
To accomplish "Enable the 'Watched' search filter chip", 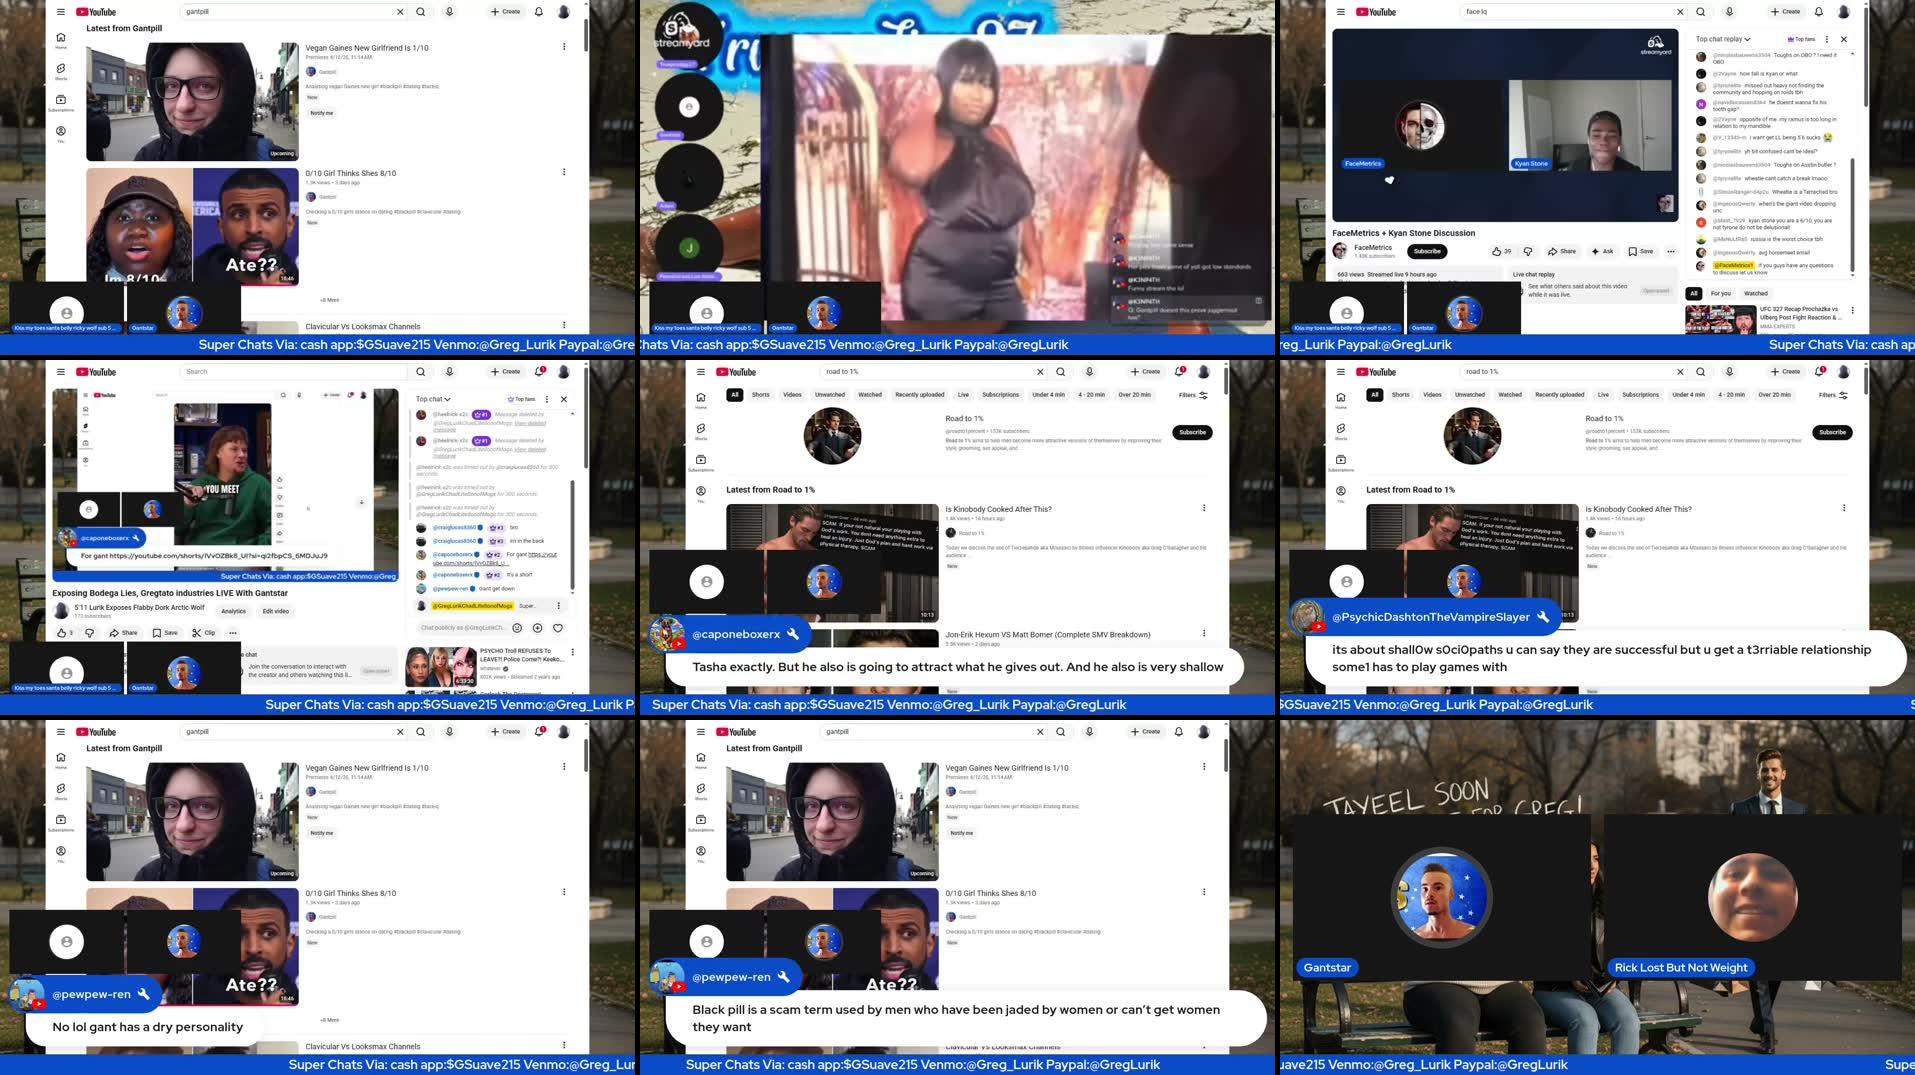I will coord(870,394).
